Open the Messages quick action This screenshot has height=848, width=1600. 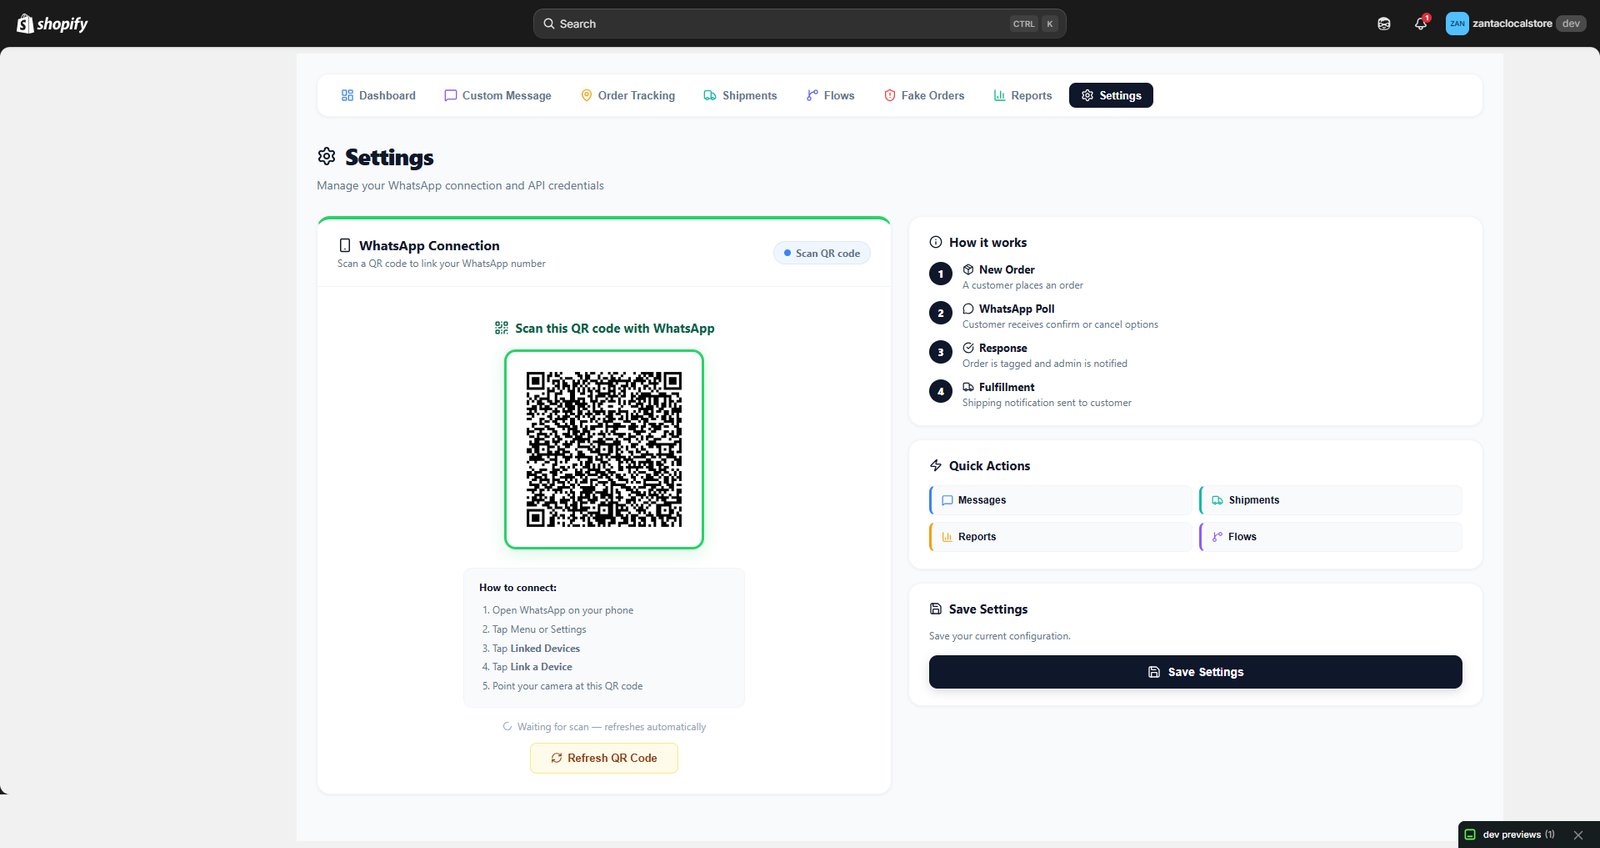(1060, 500)
